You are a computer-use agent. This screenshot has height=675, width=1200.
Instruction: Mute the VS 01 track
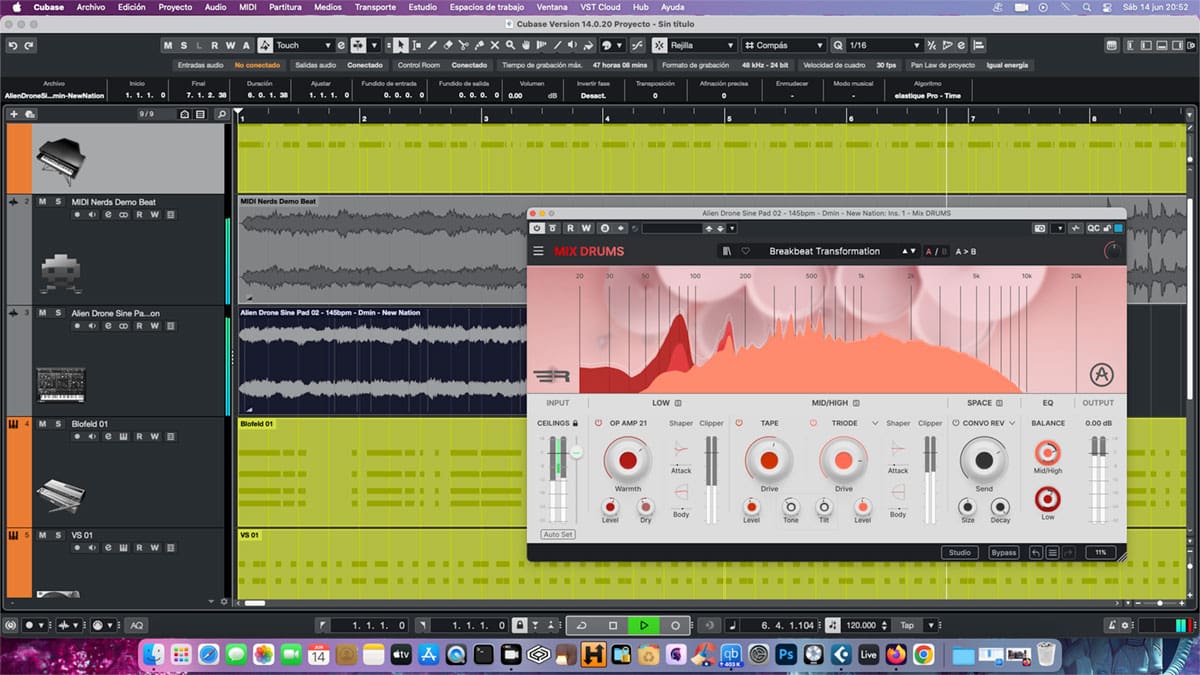coord(43,535)
